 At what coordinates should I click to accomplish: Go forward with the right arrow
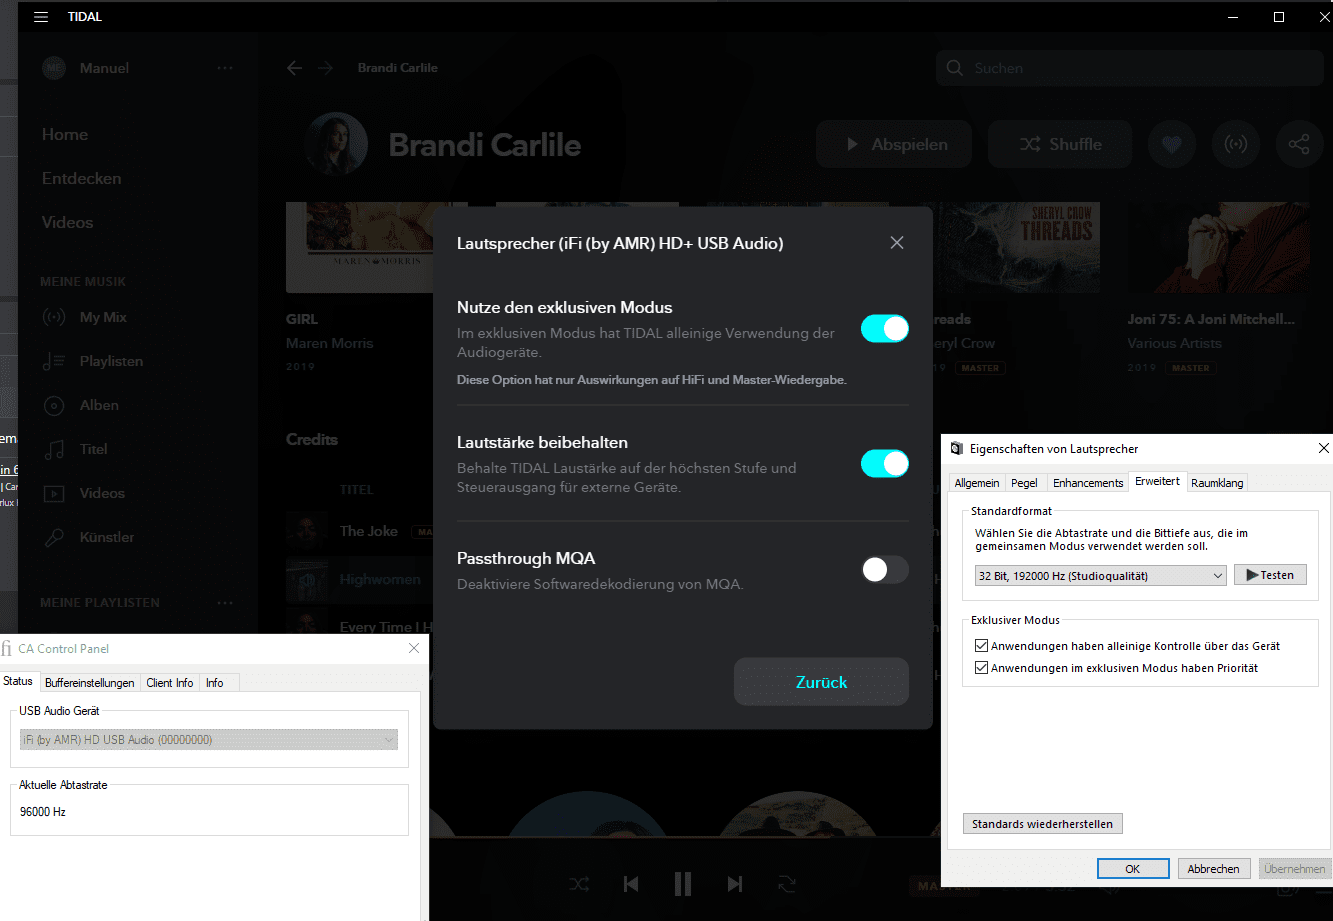[325, 68]
